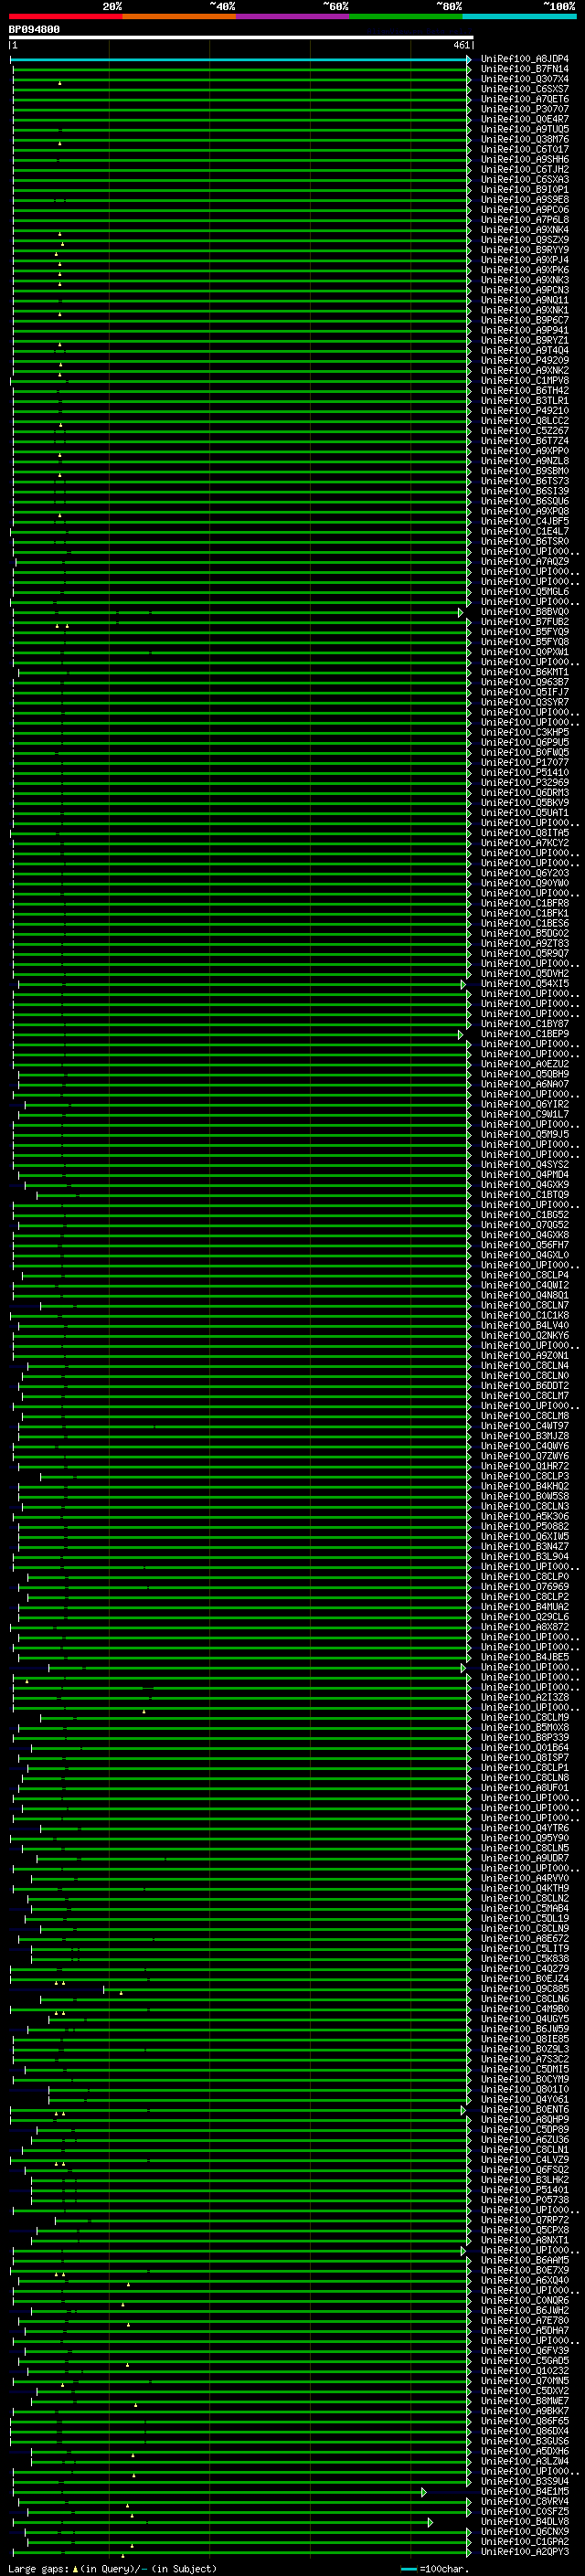Select the query name BP094800
Screen dimensions: 585x2576
(34, 30)
